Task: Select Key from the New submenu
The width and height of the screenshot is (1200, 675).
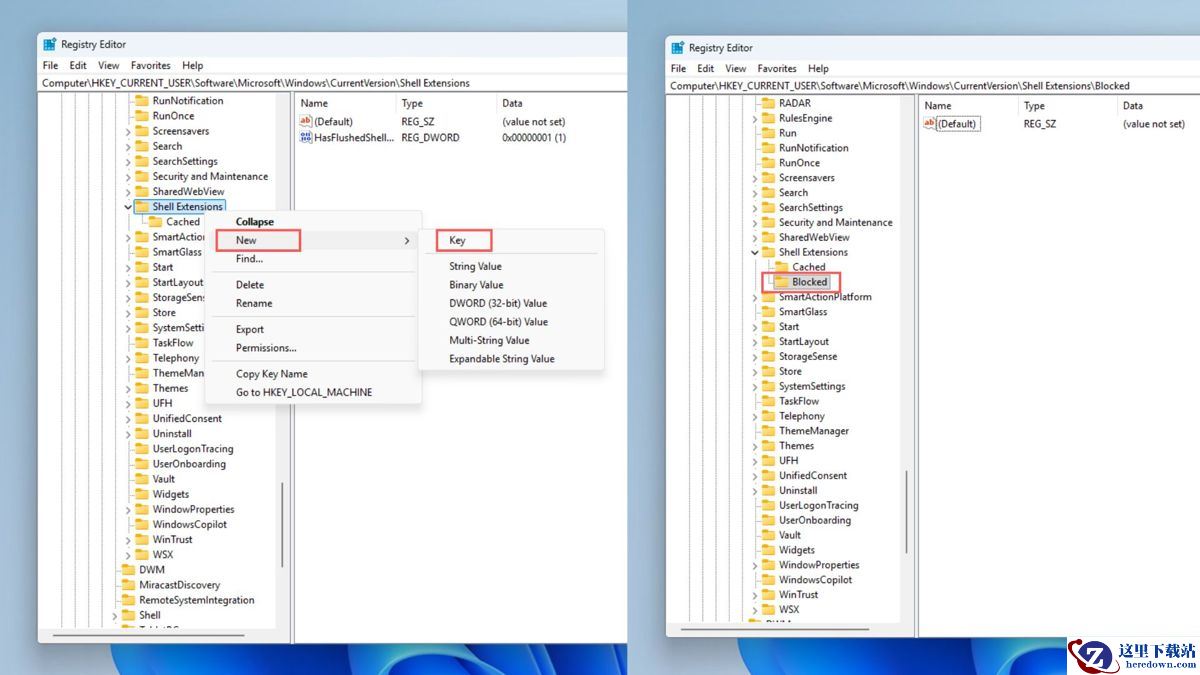Action: point(457,240)
